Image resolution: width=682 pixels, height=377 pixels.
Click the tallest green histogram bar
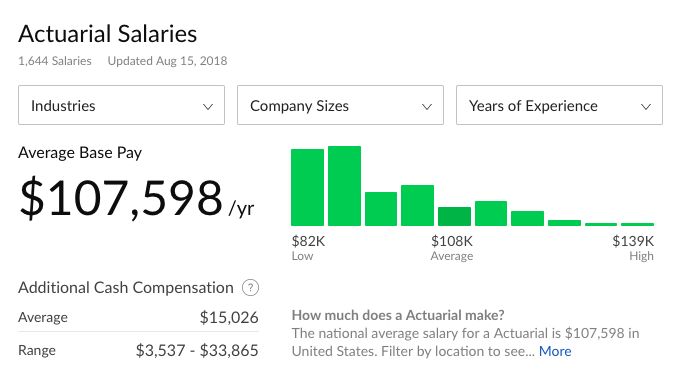(x=344, y=186)
